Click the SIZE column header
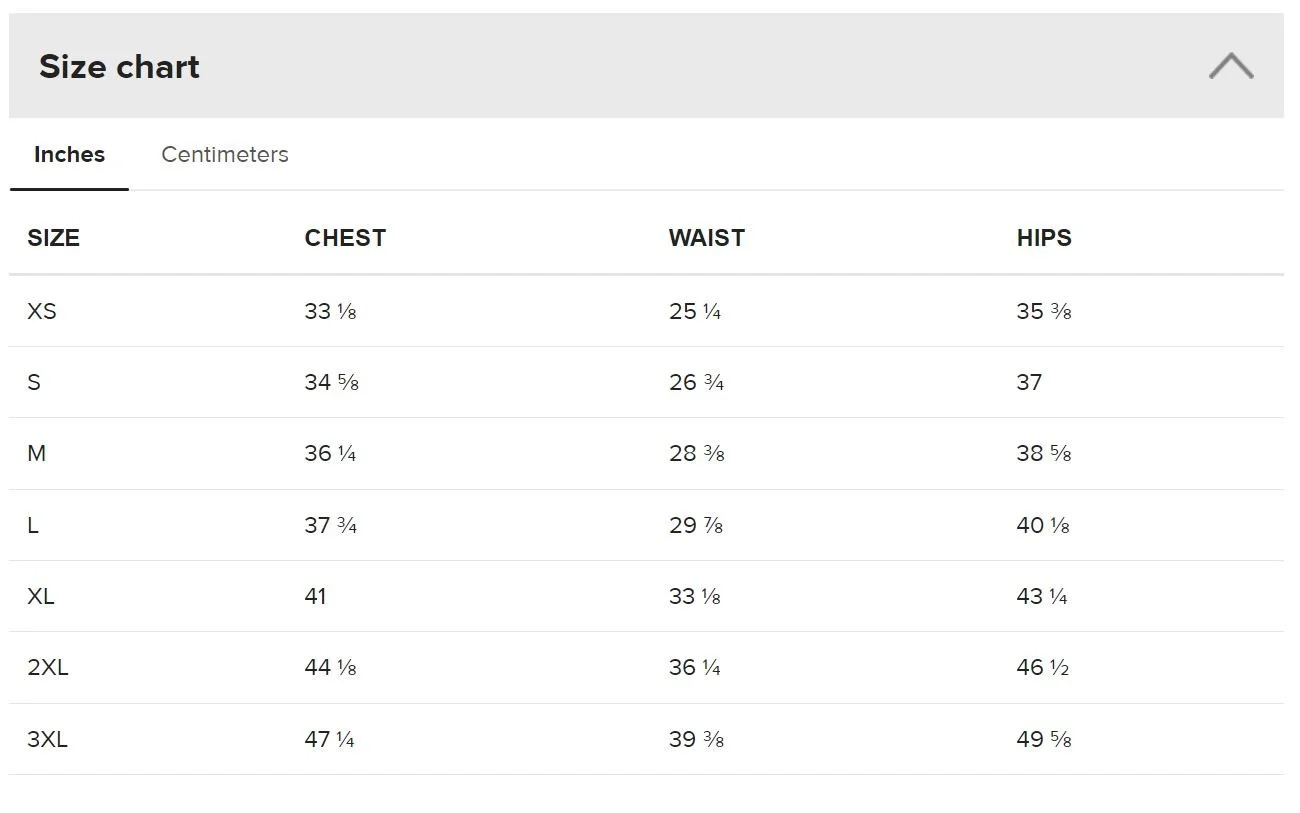1300x813 pixels. (x=53, y=238)
